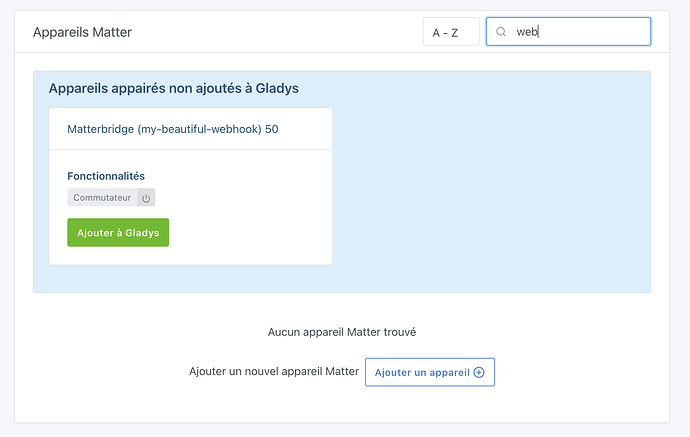The width and height of the screenshot is (690, 437).
Task: Click the "Appareils appairés non ajoutés" heading
Action: 173,88
